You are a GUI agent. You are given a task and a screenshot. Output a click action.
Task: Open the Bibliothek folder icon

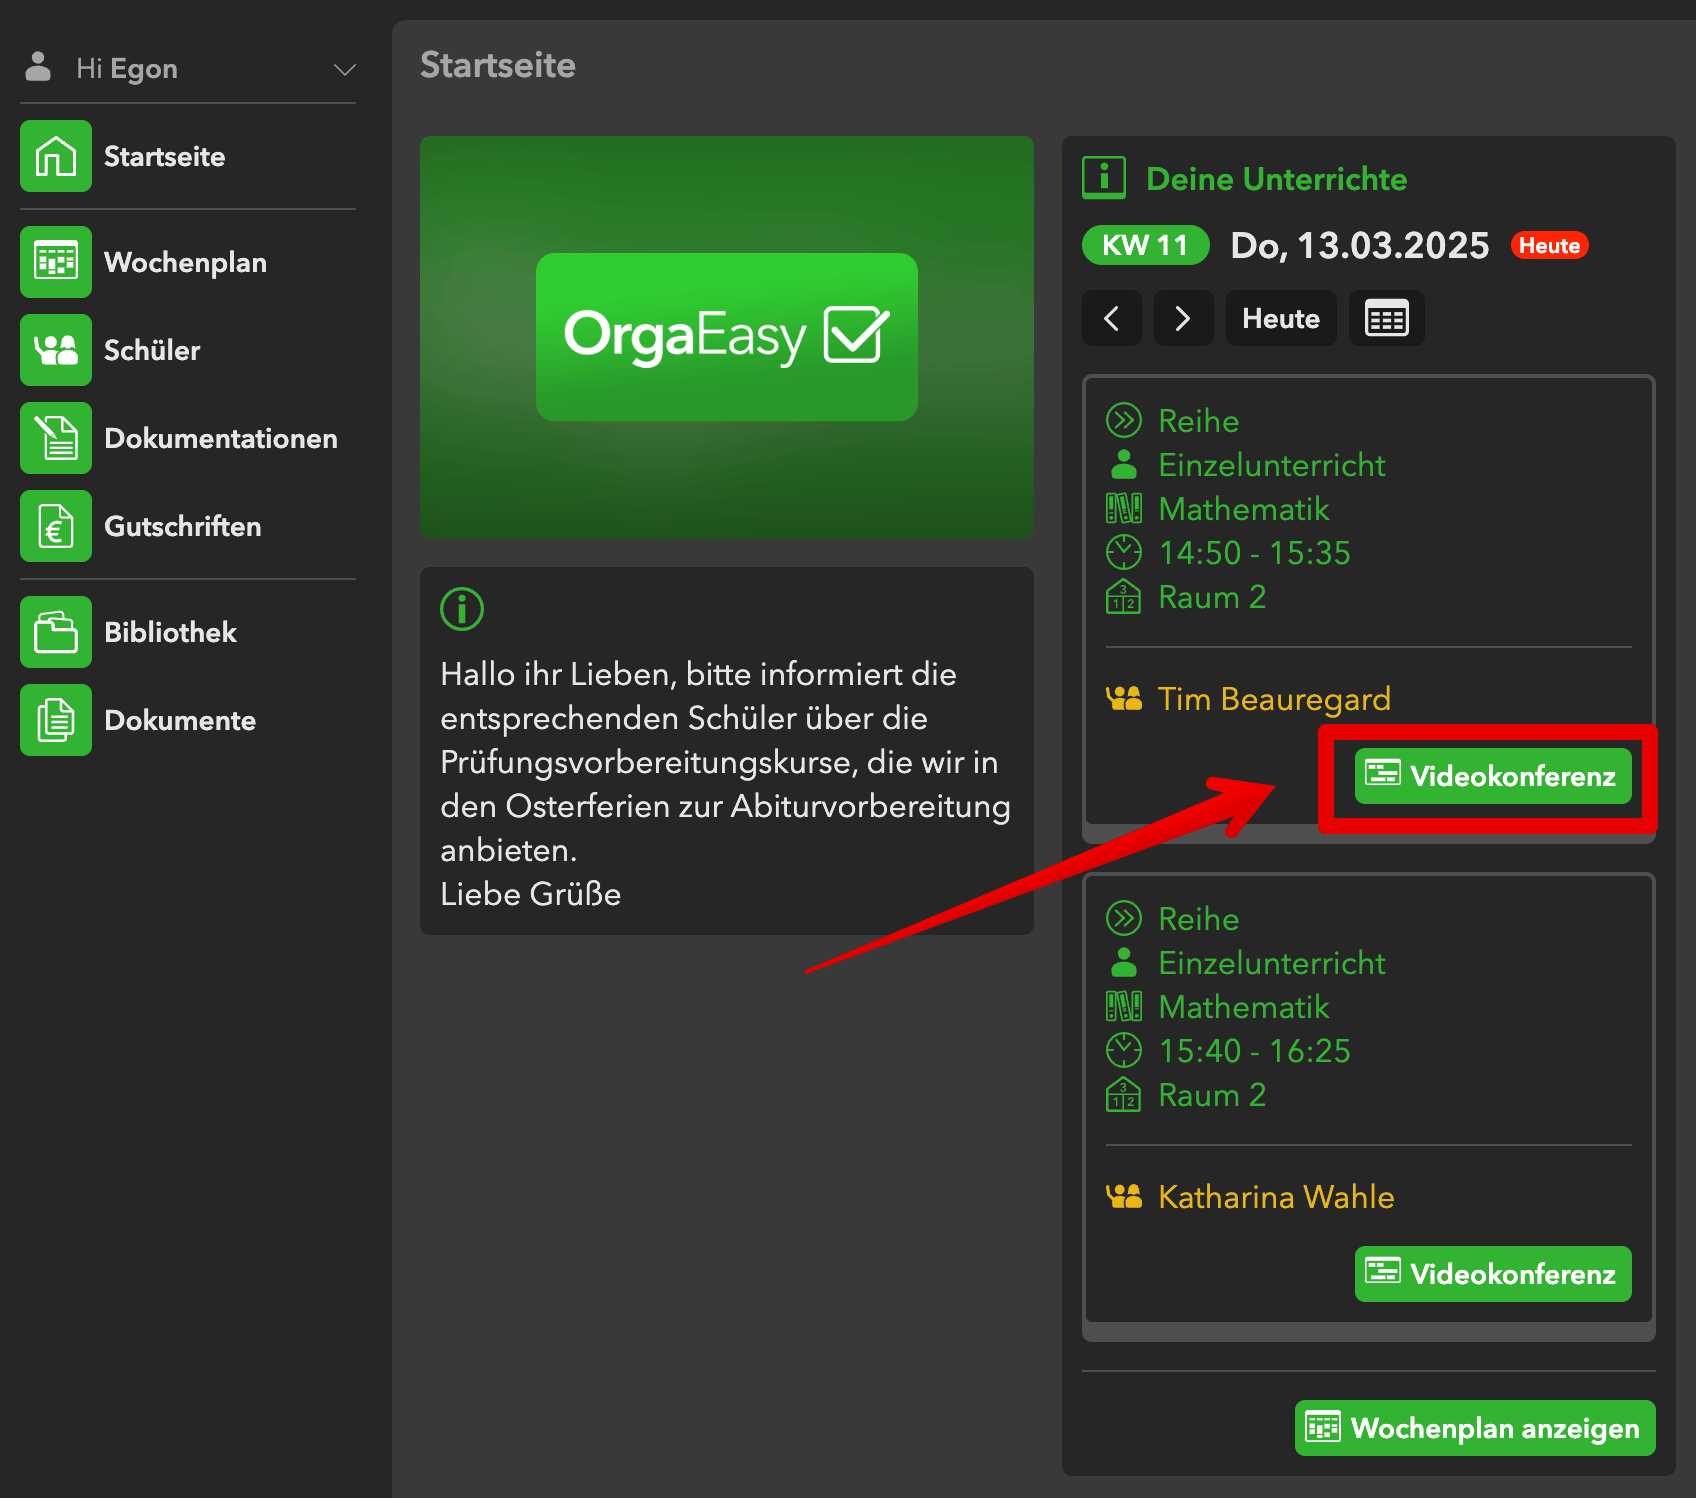56,632
